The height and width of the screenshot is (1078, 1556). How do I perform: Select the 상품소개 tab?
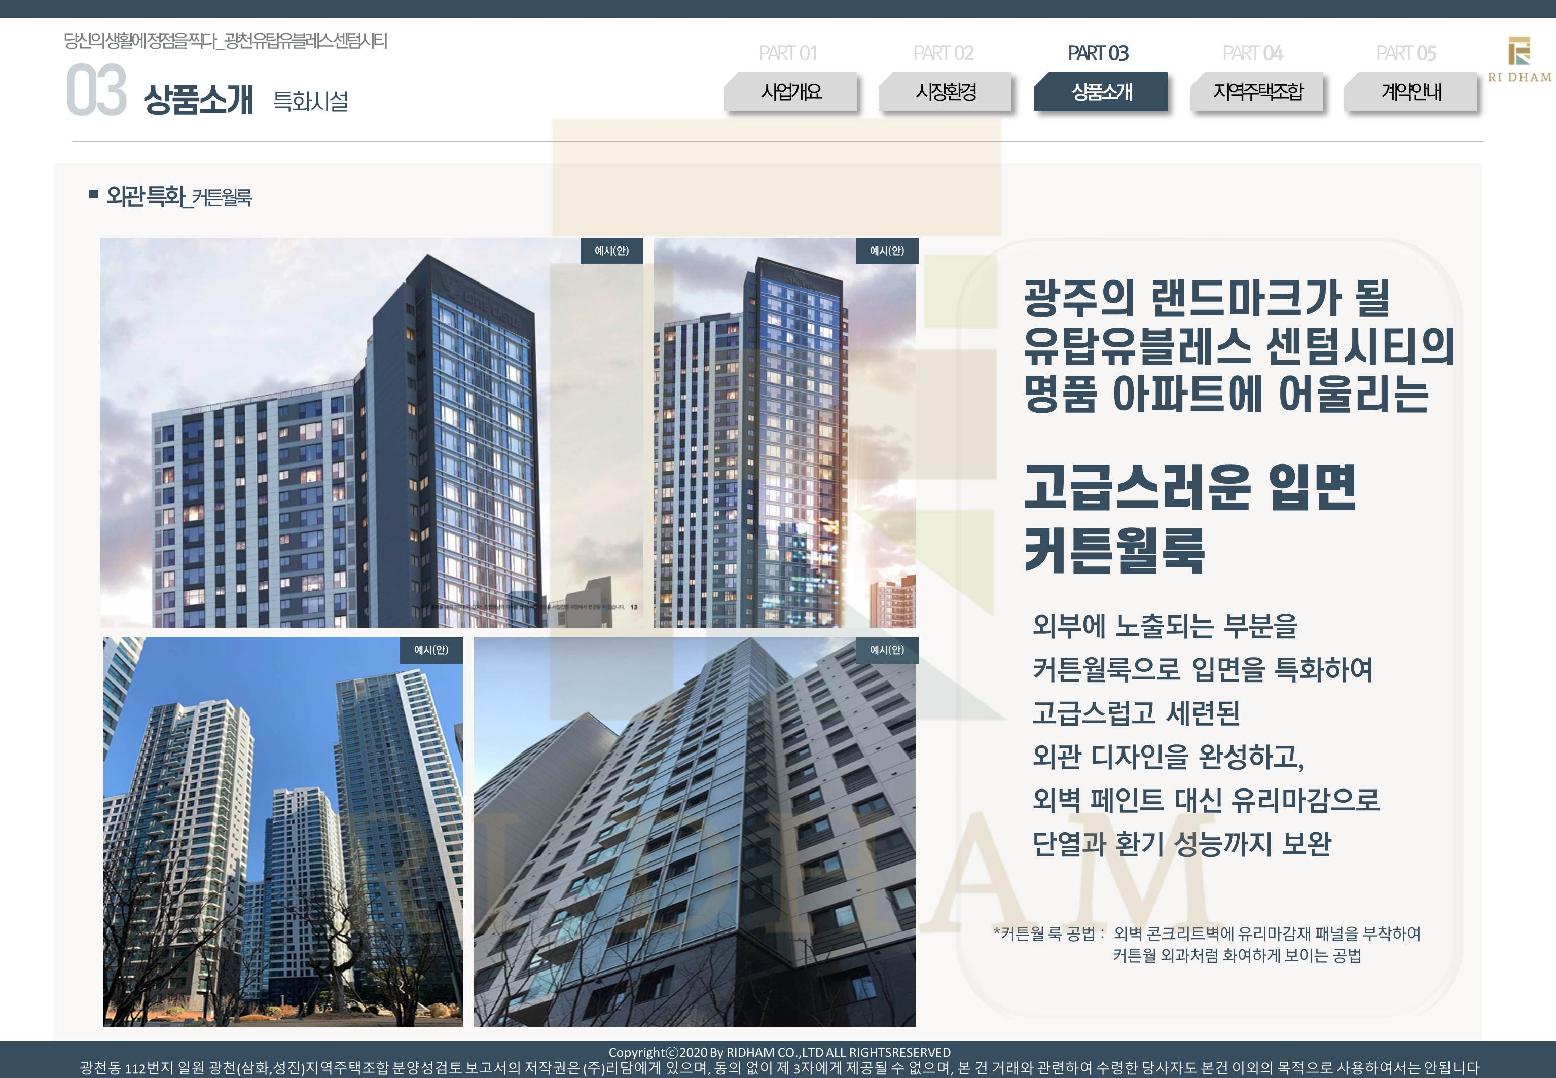(1101, 92)
